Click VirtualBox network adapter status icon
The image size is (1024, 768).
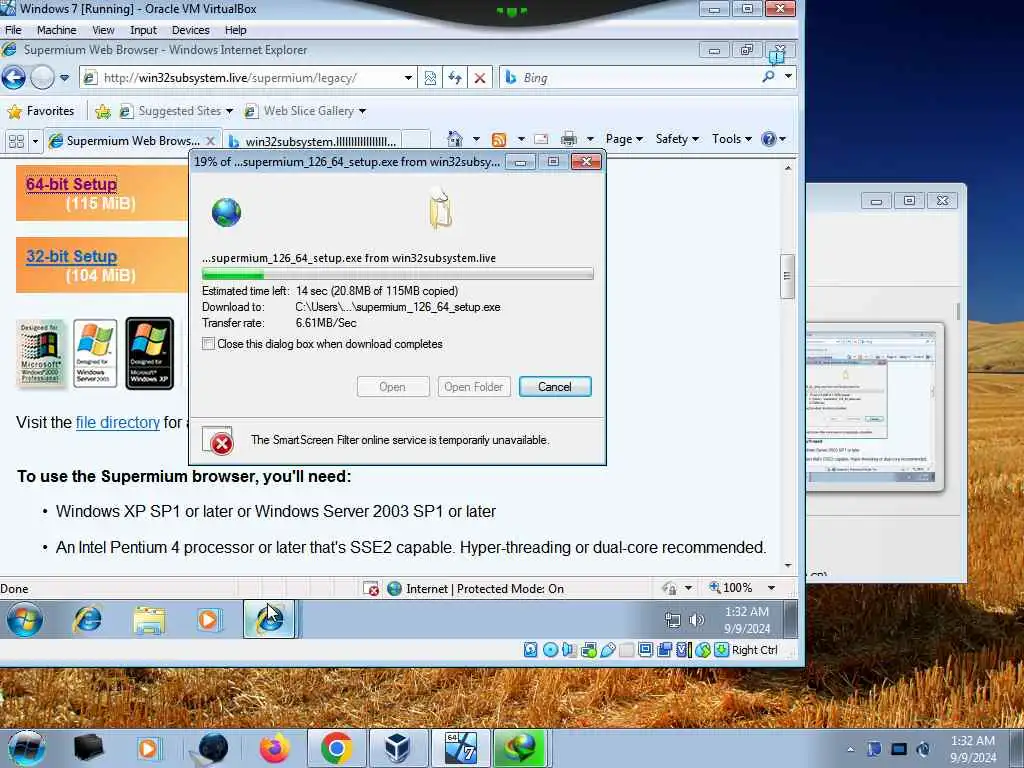pos(588,650)
